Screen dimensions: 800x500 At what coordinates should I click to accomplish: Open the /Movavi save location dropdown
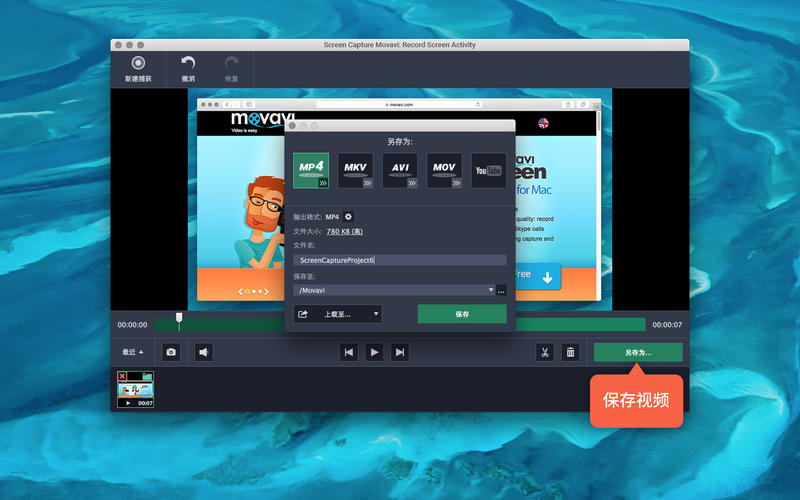coord(394,290)
